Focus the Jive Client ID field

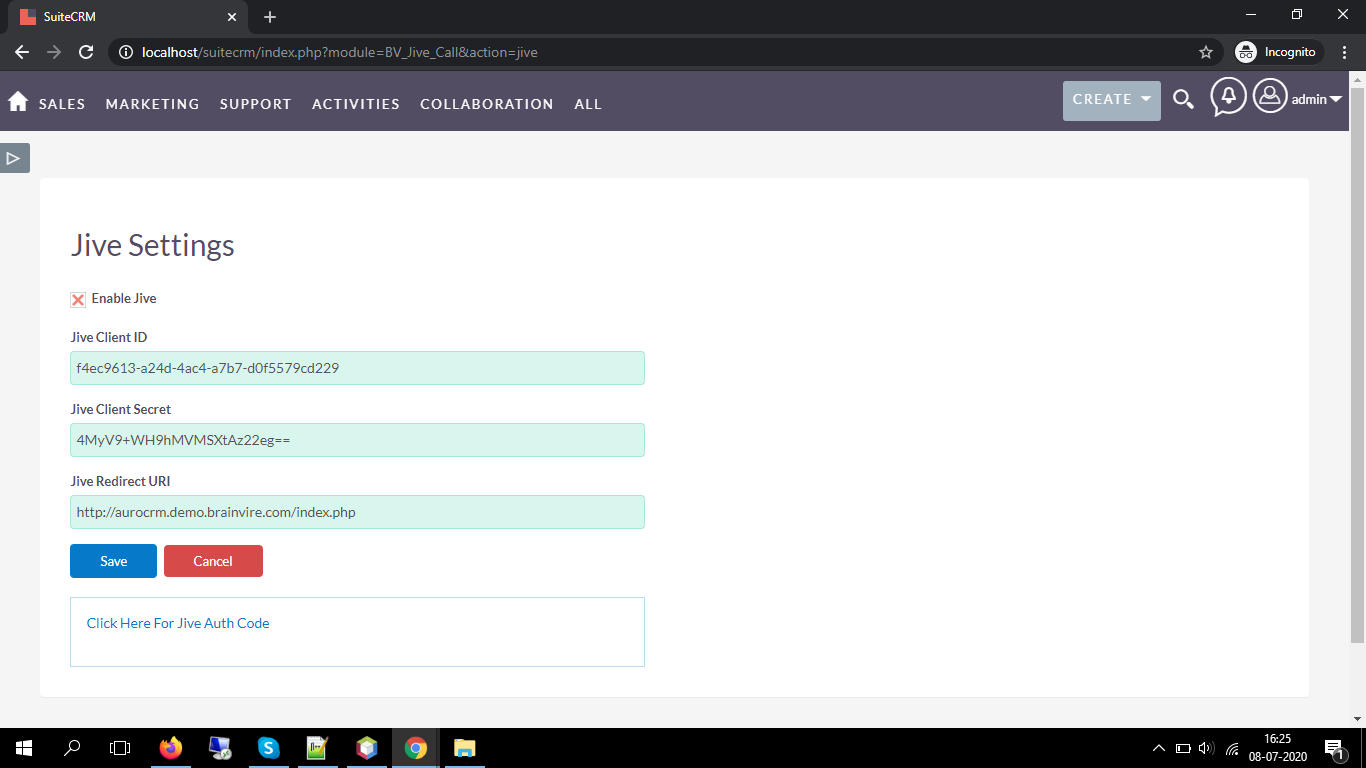(x=357, y=368)
